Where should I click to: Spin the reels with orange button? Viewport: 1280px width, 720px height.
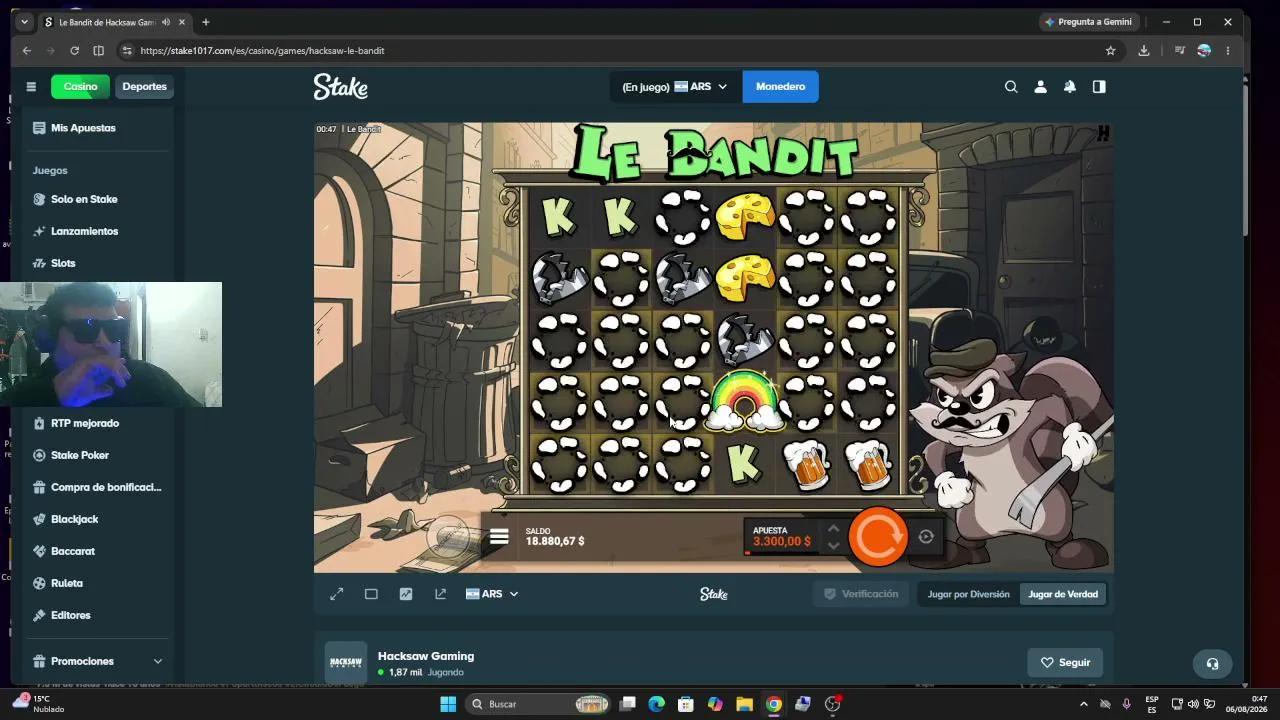878,537
